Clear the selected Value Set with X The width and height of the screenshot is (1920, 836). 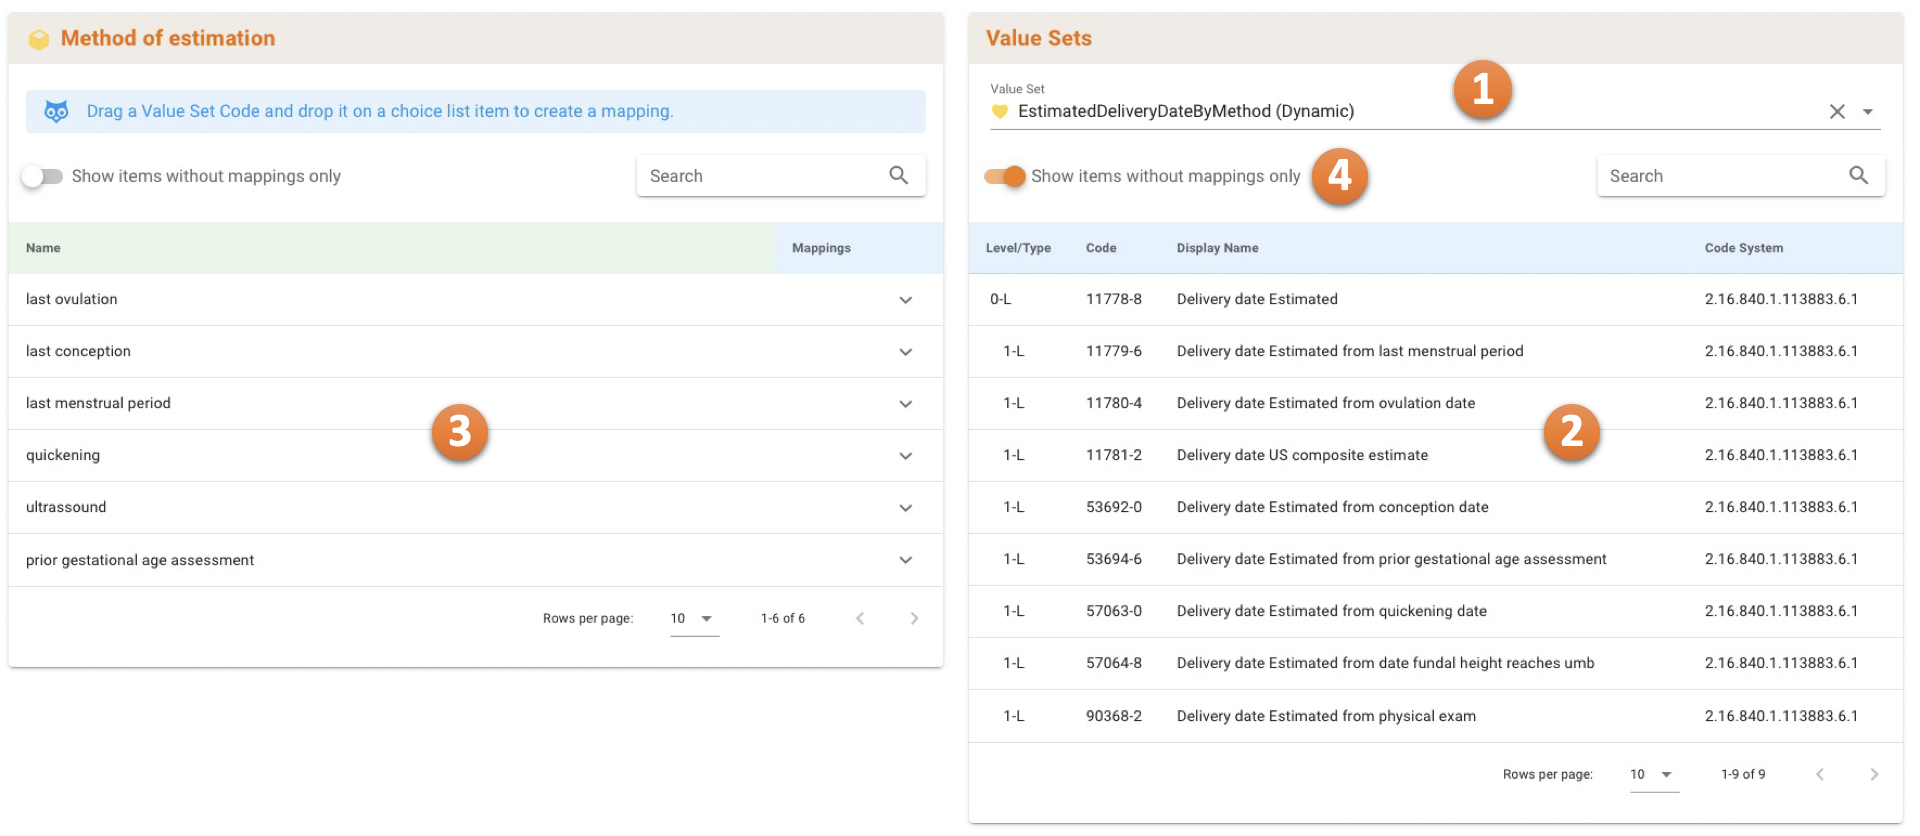(1837, 112)
